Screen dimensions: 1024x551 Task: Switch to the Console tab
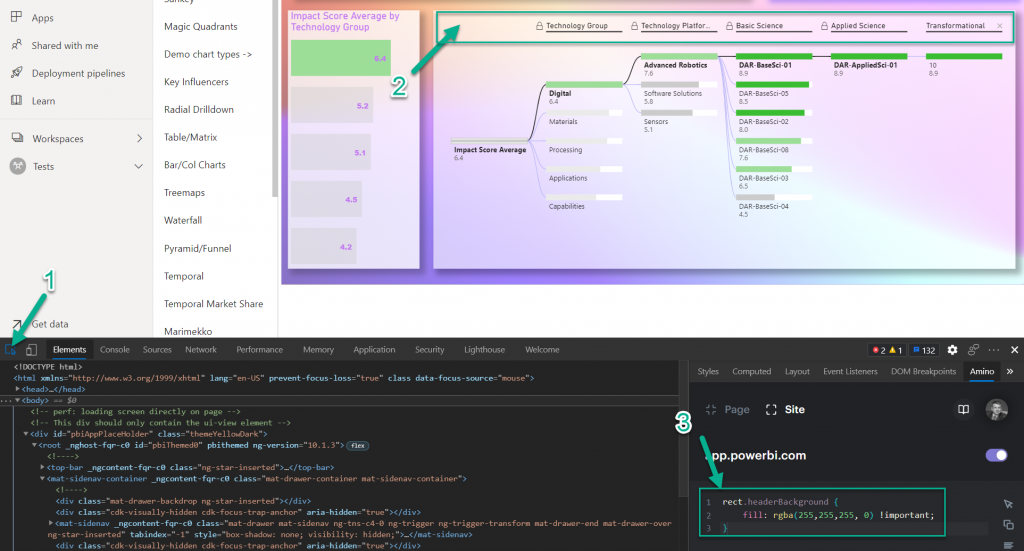coord(114,350)
